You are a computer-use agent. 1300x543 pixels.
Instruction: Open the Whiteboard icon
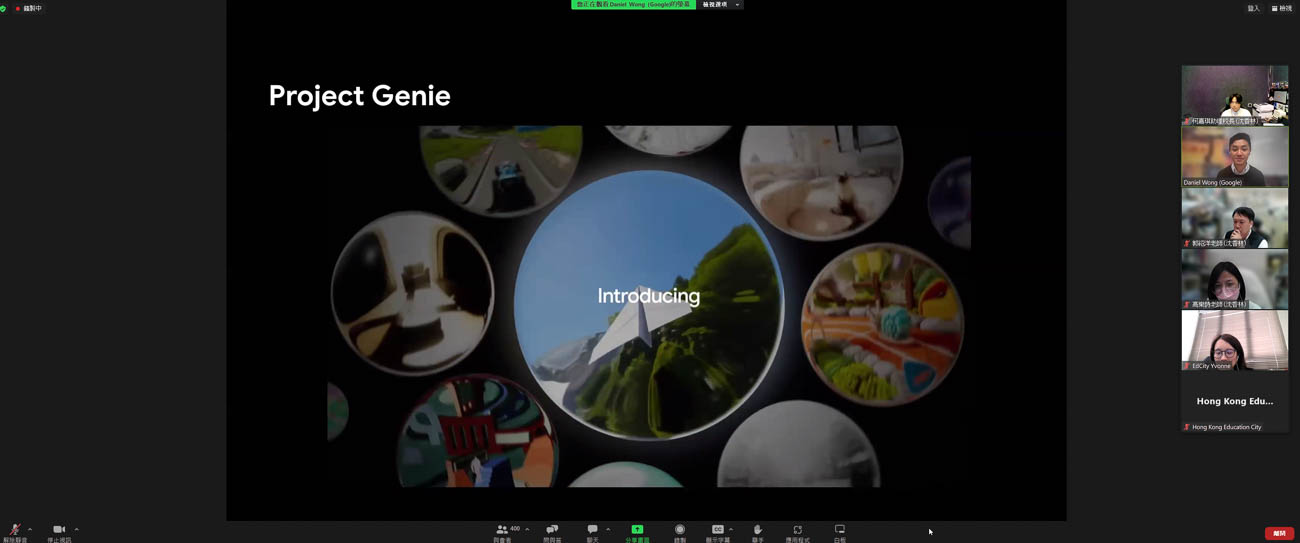[840, 529]
